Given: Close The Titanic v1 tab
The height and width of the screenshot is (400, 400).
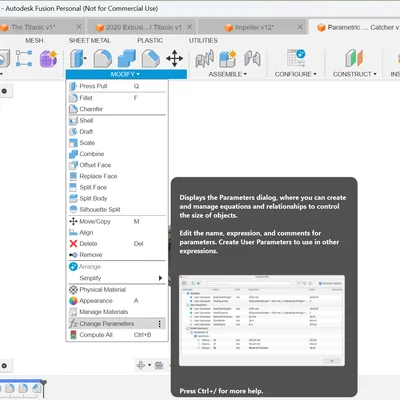Looking at the screenshot, I should coord(79,27).
